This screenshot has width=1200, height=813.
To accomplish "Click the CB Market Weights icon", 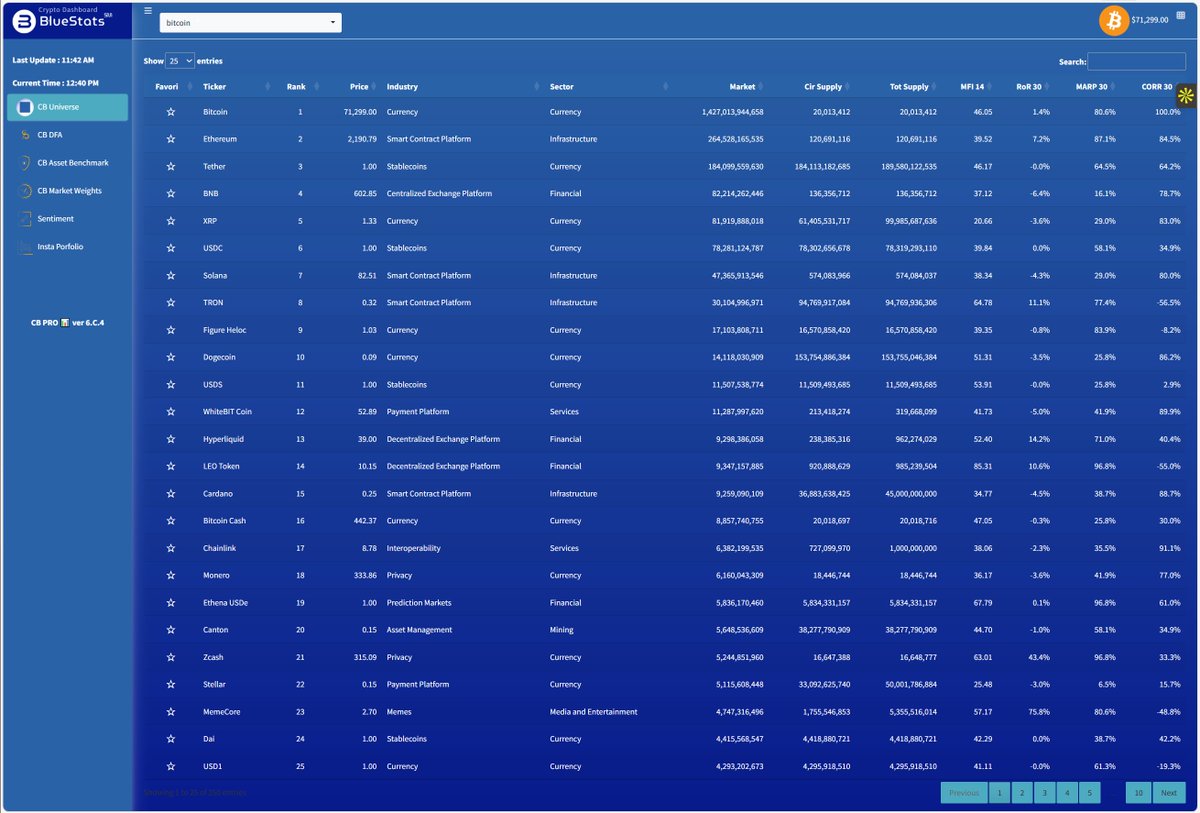I will pyautogui.click(x=24, y=190).
